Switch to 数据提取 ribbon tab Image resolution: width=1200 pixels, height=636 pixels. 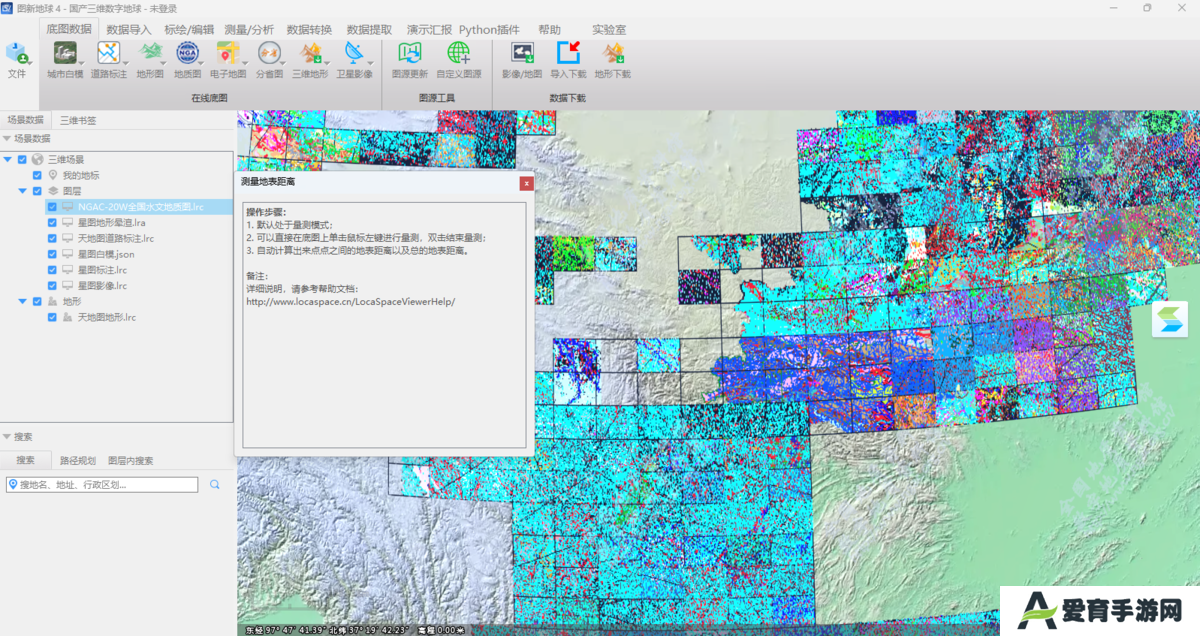370,30
